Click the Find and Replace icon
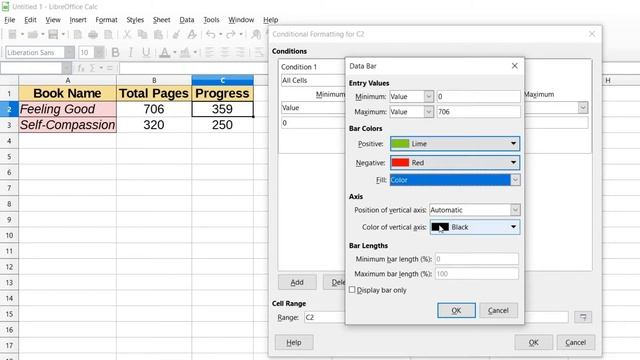 [x=256, y=35]
